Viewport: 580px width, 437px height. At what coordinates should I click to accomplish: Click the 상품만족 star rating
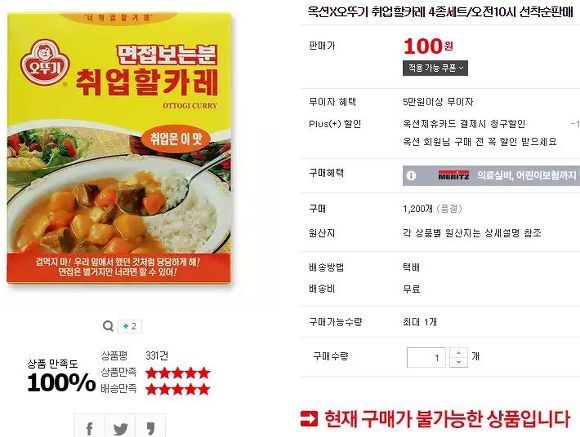[178, 373]
